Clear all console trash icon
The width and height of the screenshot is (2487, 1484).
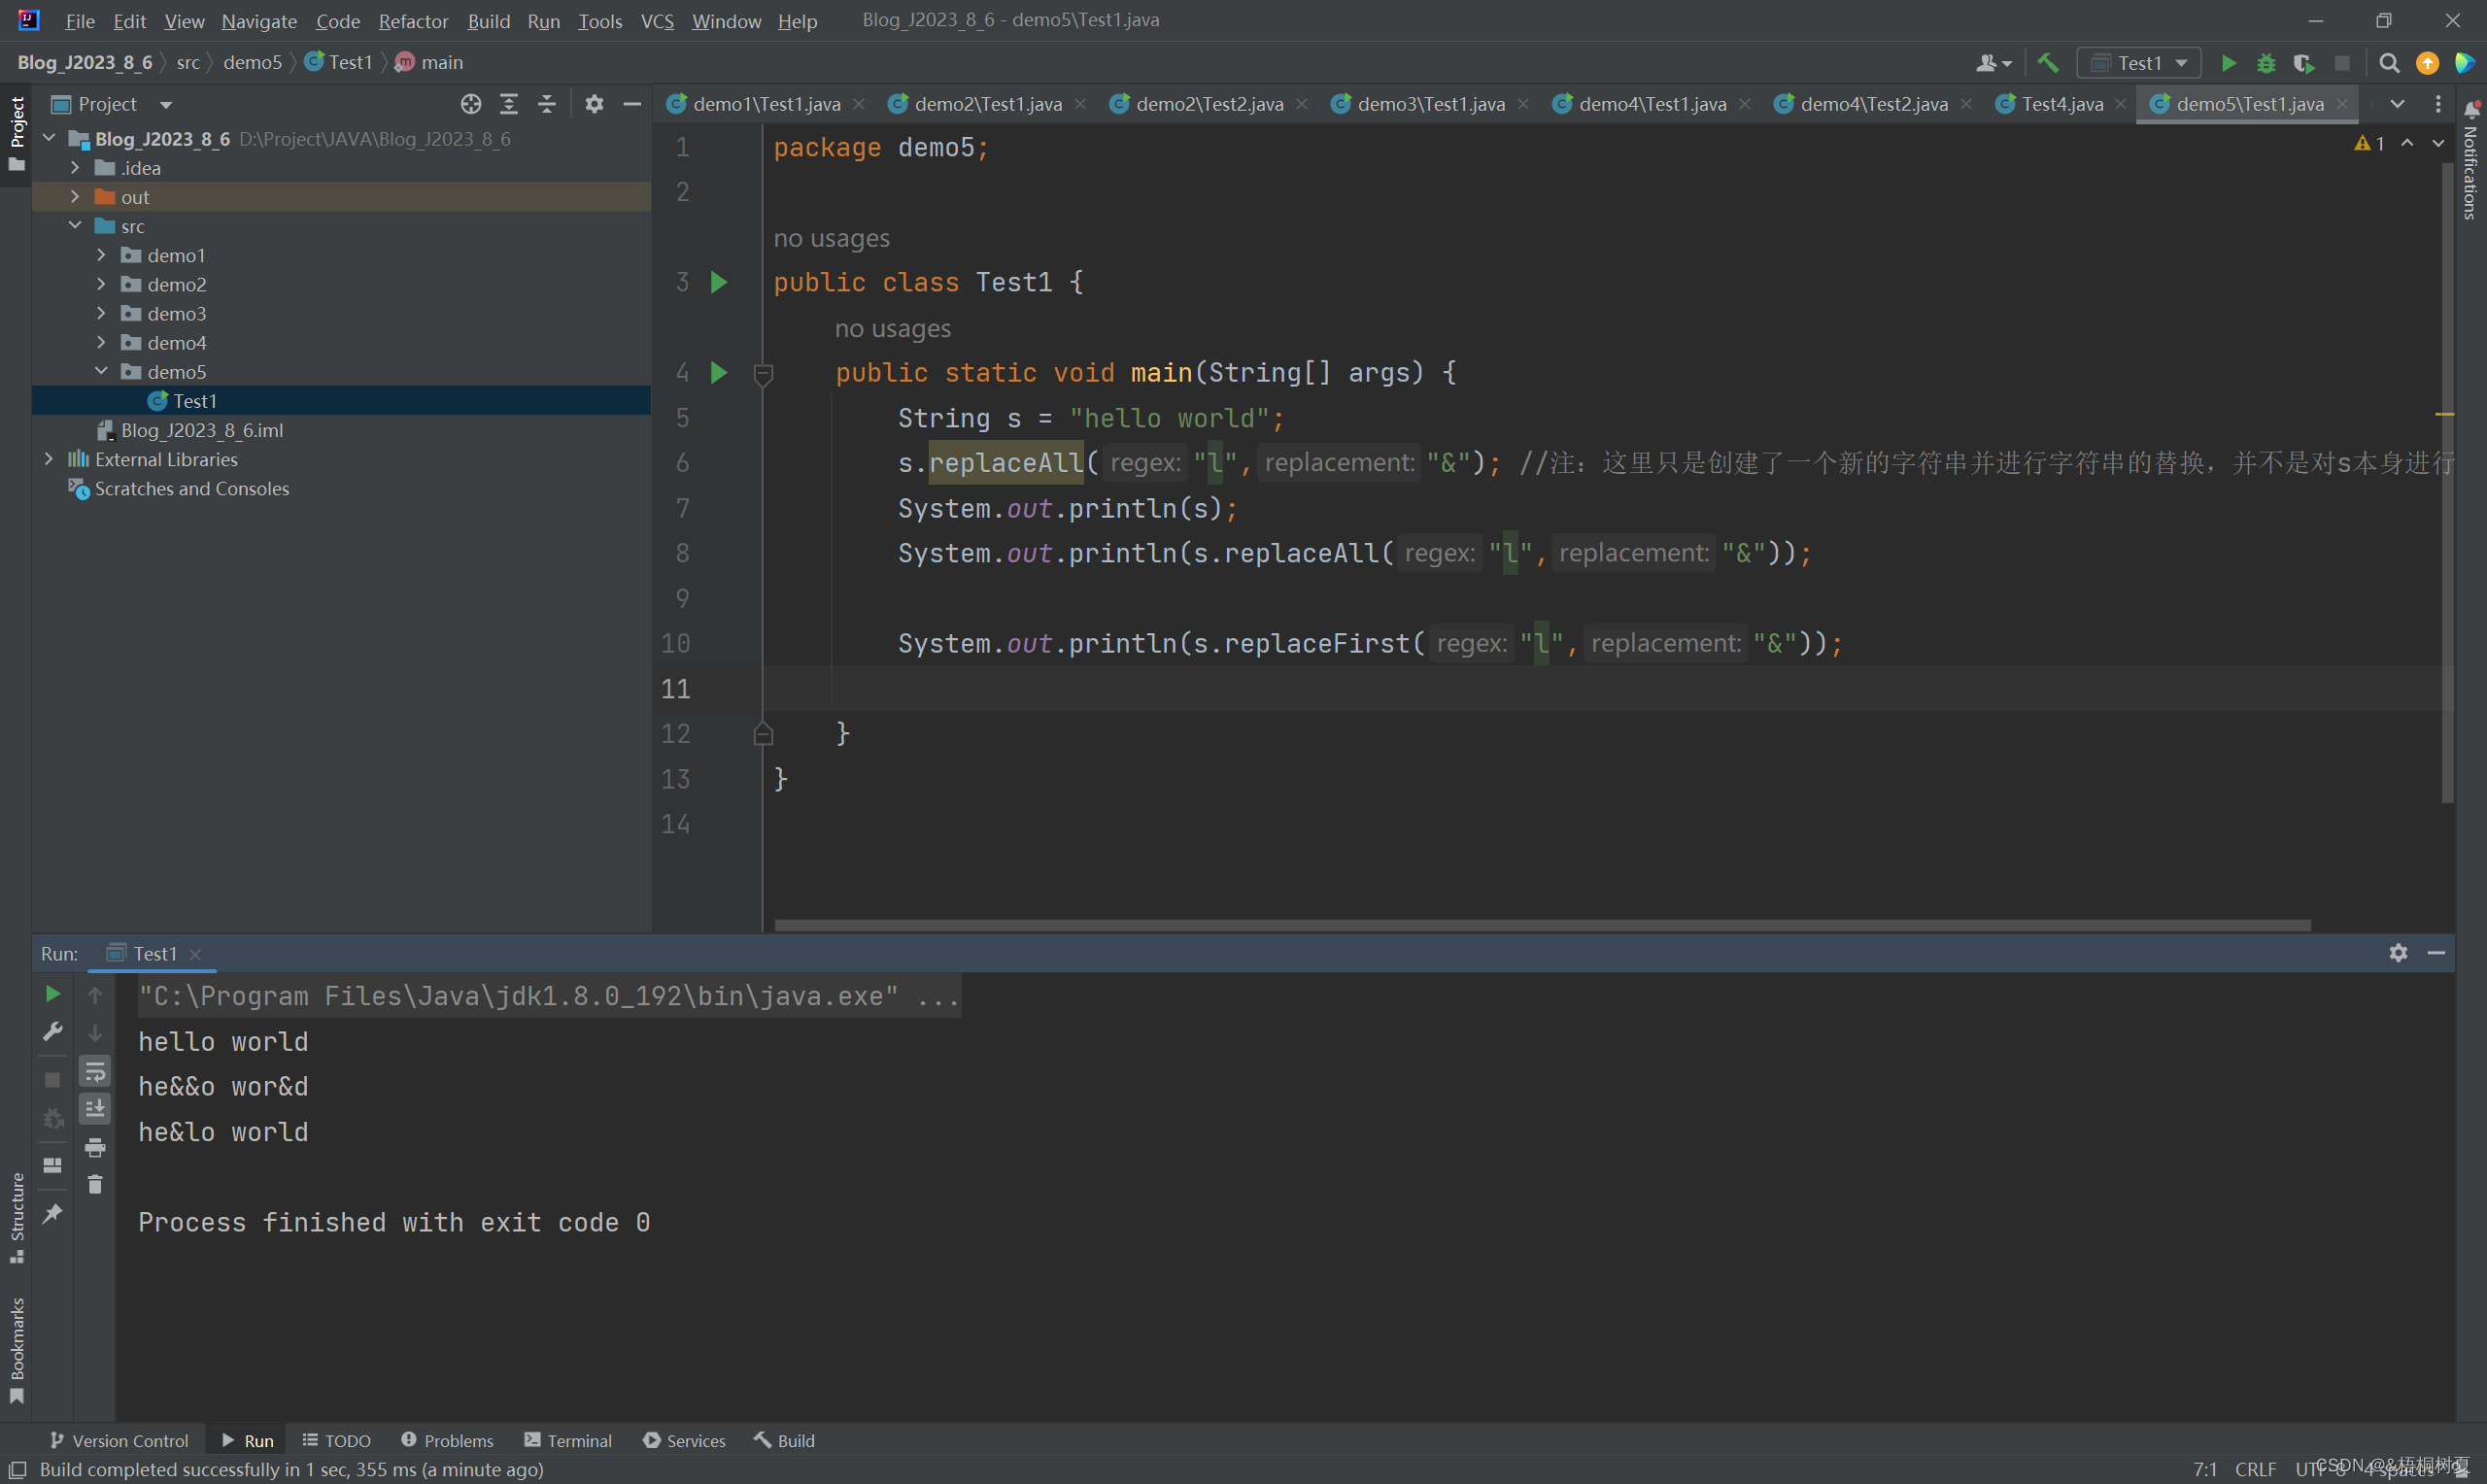(95, 1184)
